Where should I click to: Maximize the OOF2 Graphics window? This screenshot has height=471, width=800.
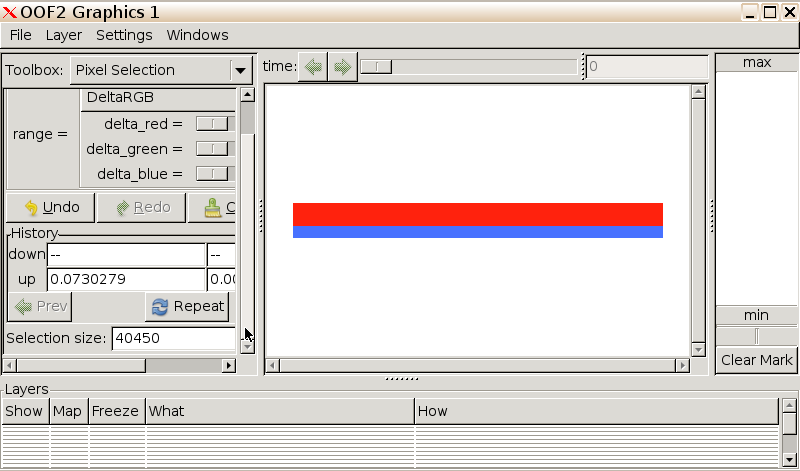click(x=770, y=12)
